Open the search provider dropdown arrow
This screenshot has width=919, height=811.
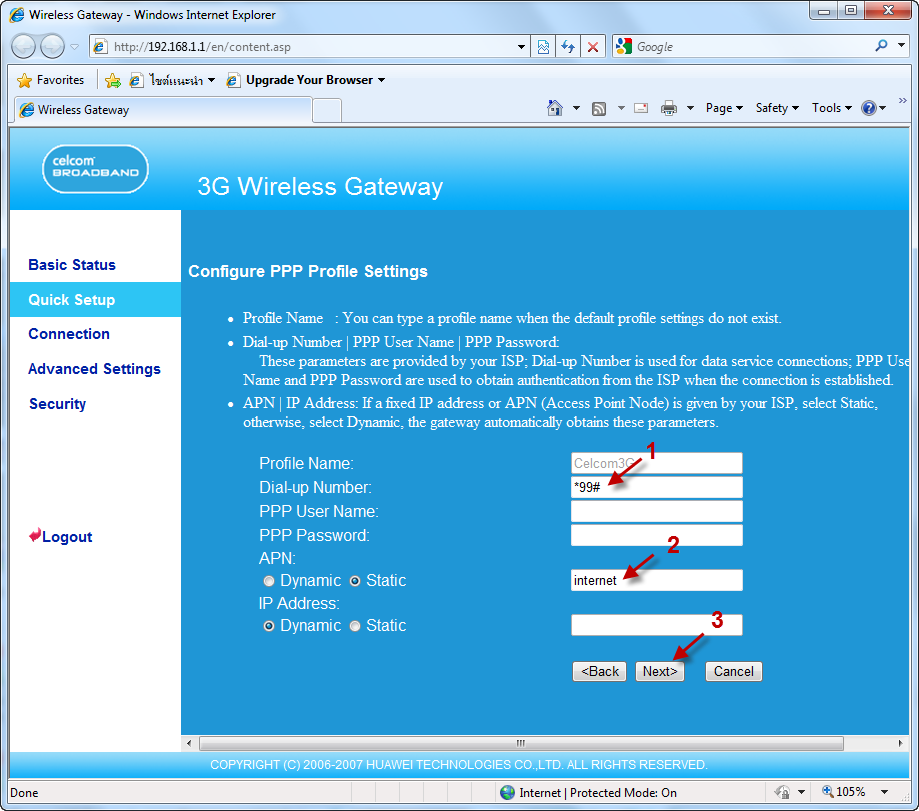pos(901,45)
